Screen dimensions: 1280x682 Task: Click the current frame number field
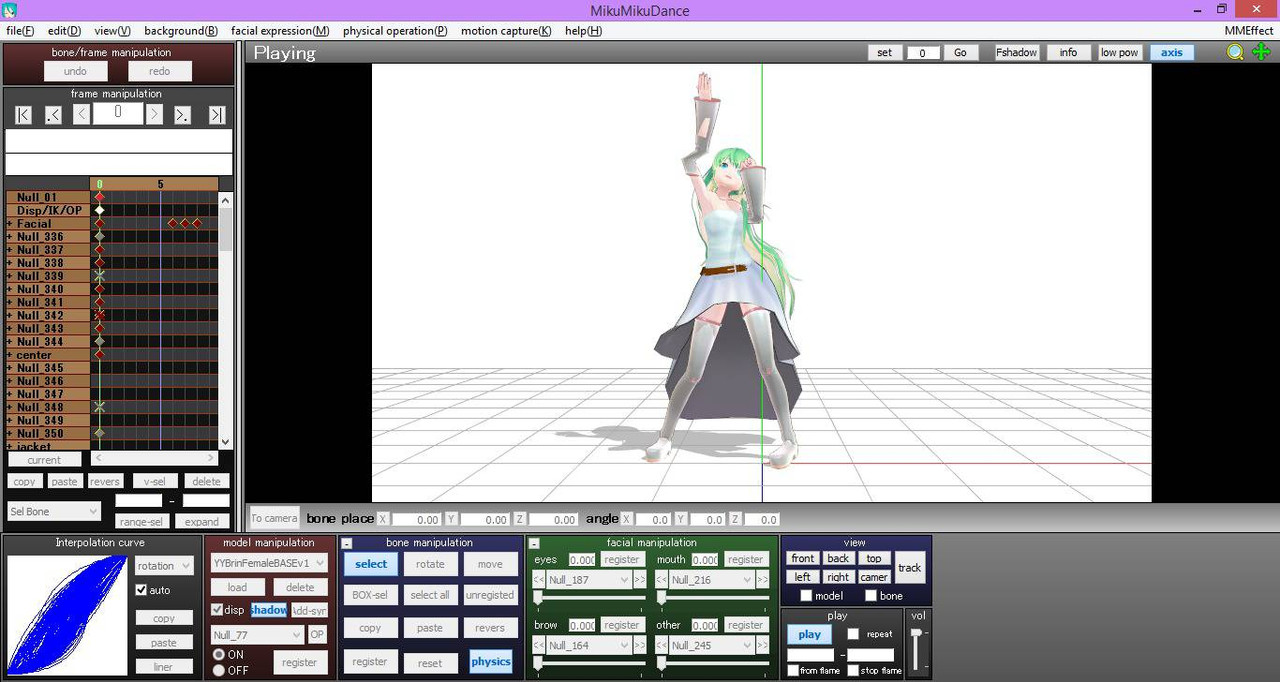118,112
